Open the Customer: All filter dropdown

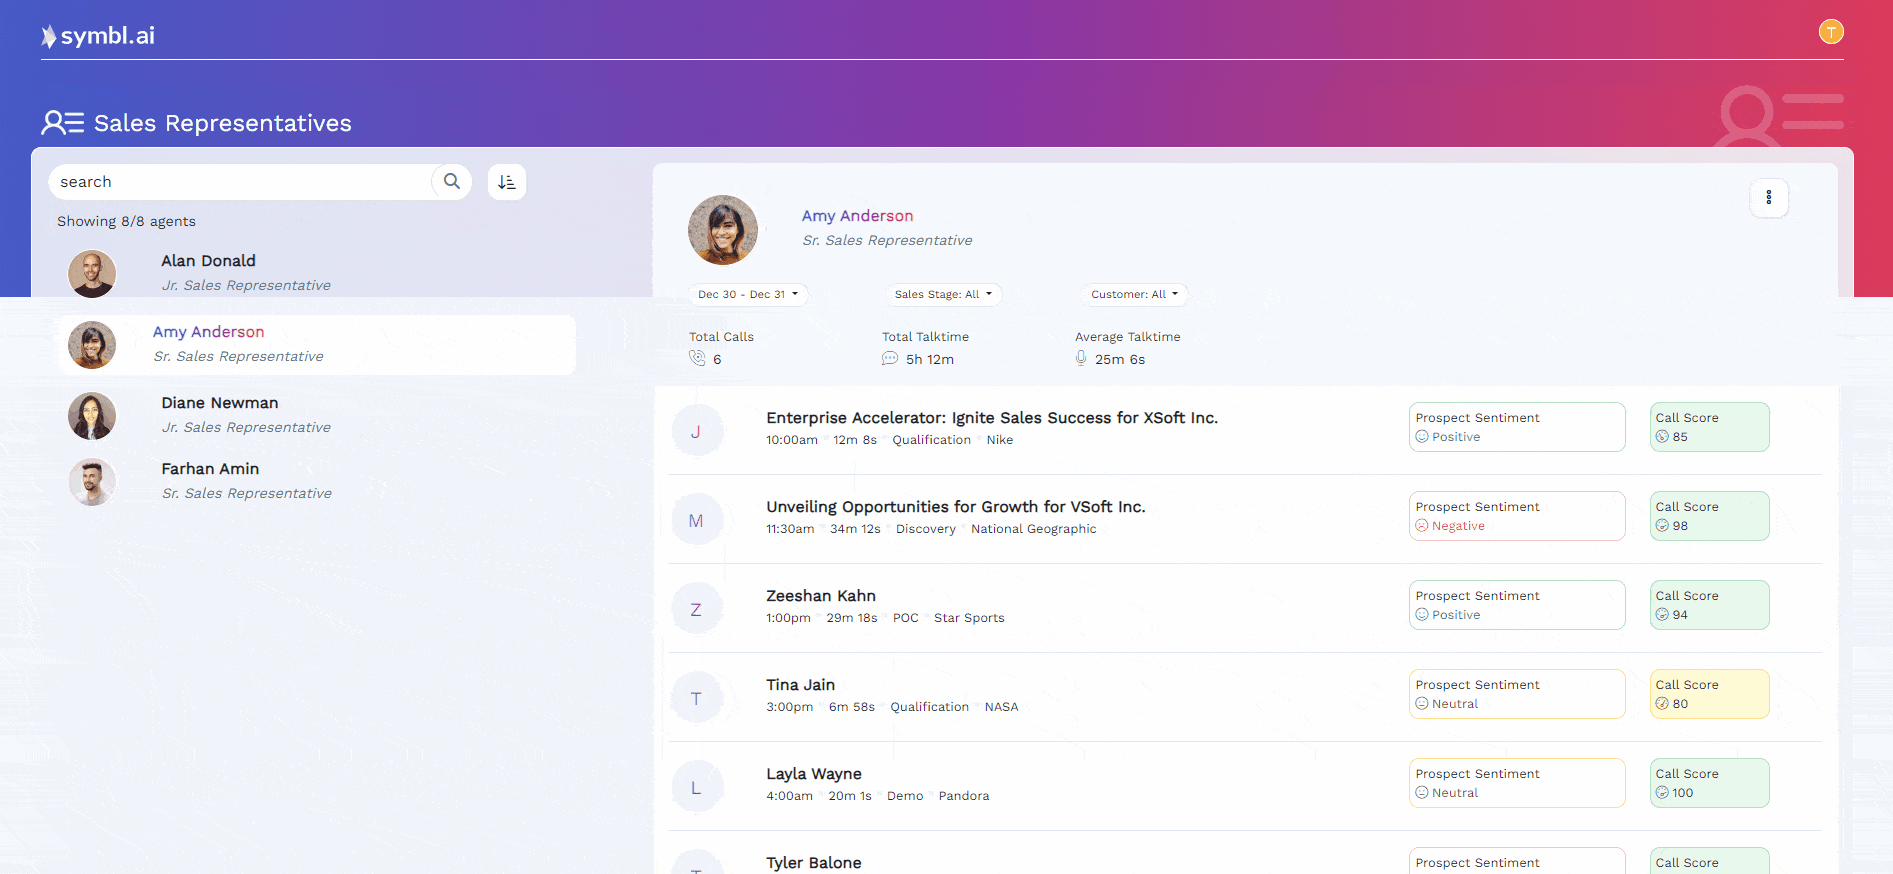click(1133, 294)
